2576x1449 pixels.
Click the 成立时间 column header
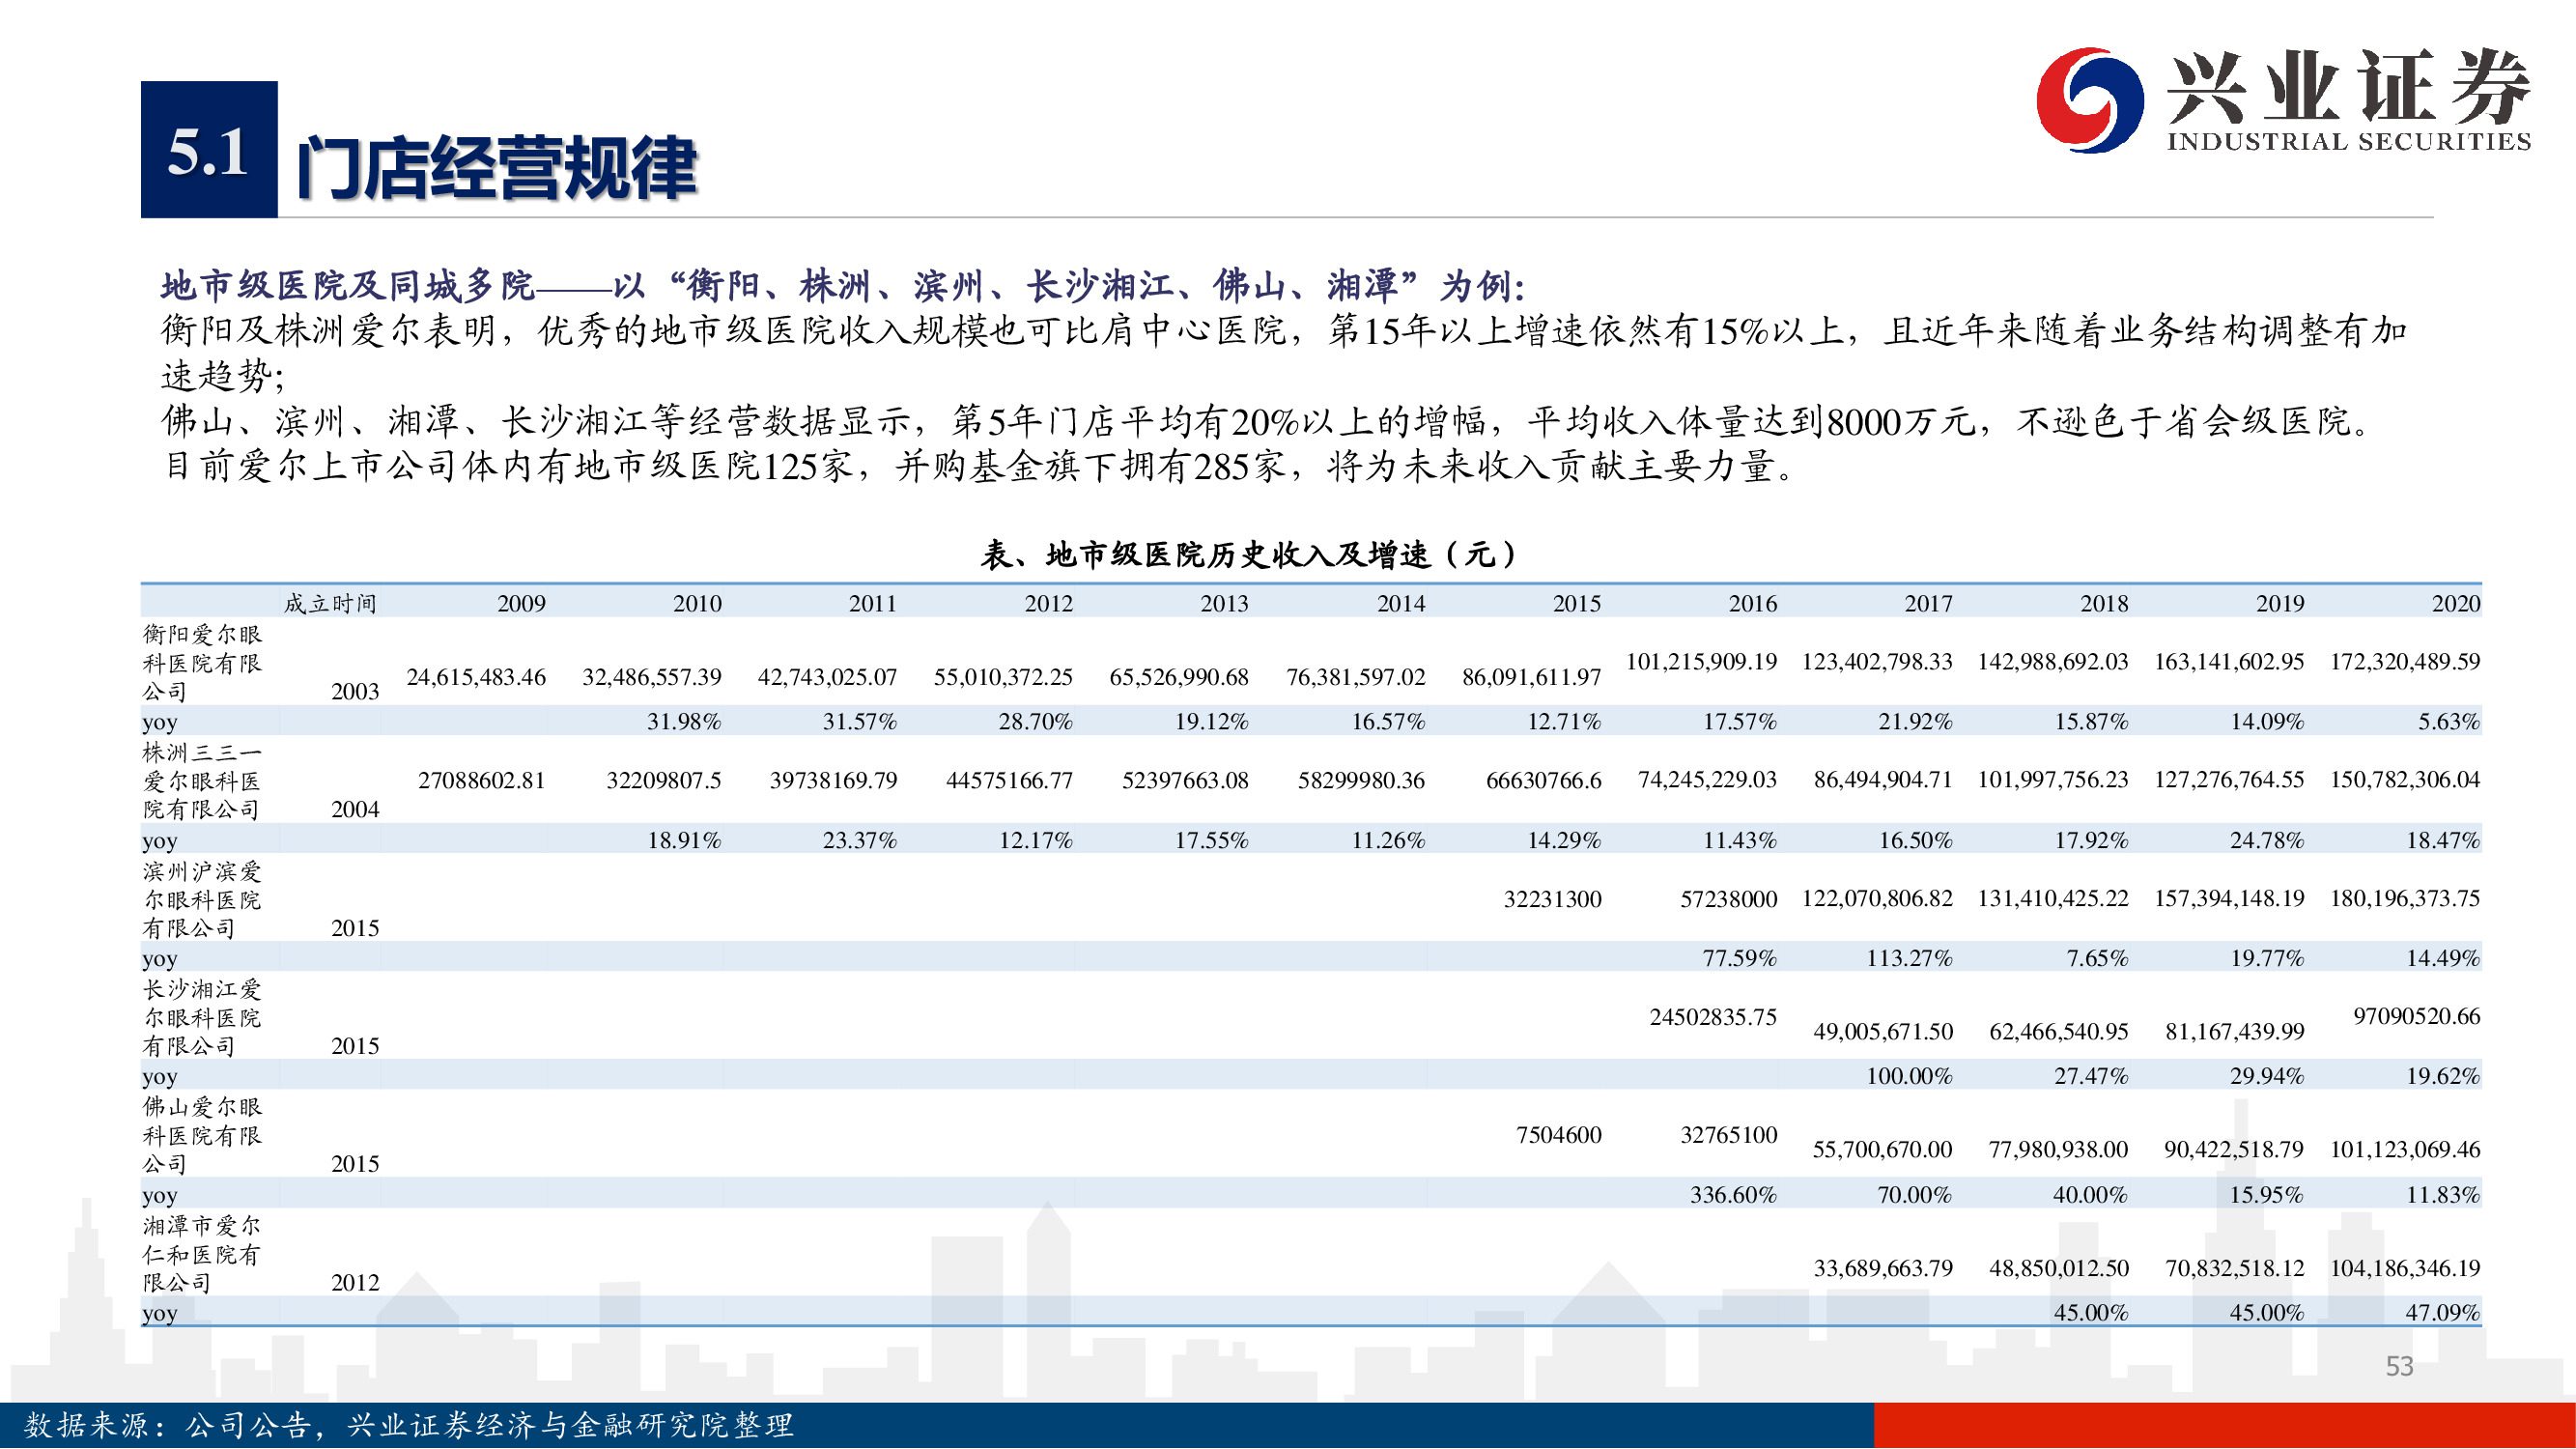(x=330, y=603)
